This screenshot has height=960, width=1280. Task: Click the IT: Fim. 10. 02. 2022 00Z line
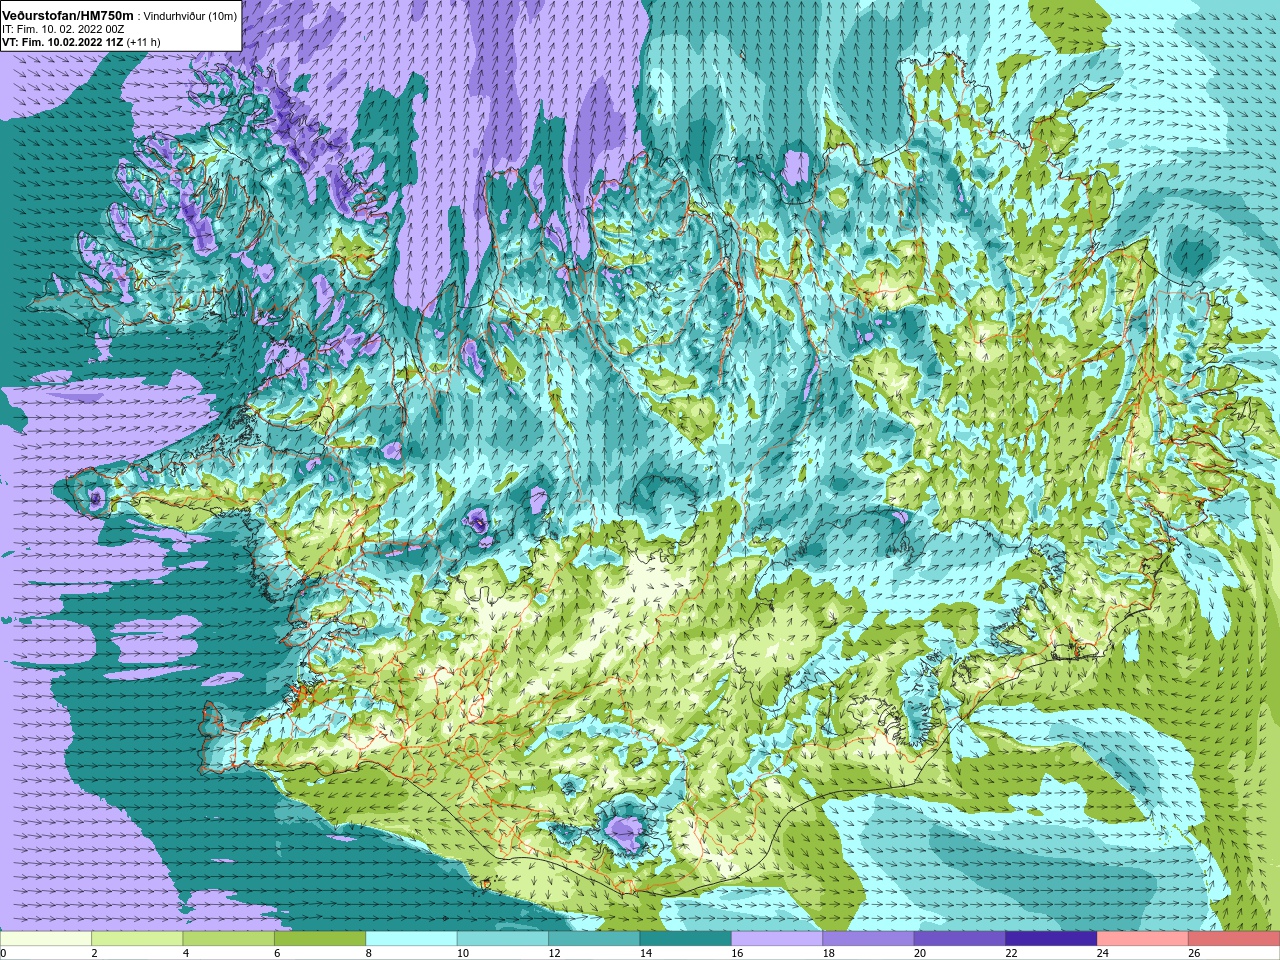[x=63, y=29]
